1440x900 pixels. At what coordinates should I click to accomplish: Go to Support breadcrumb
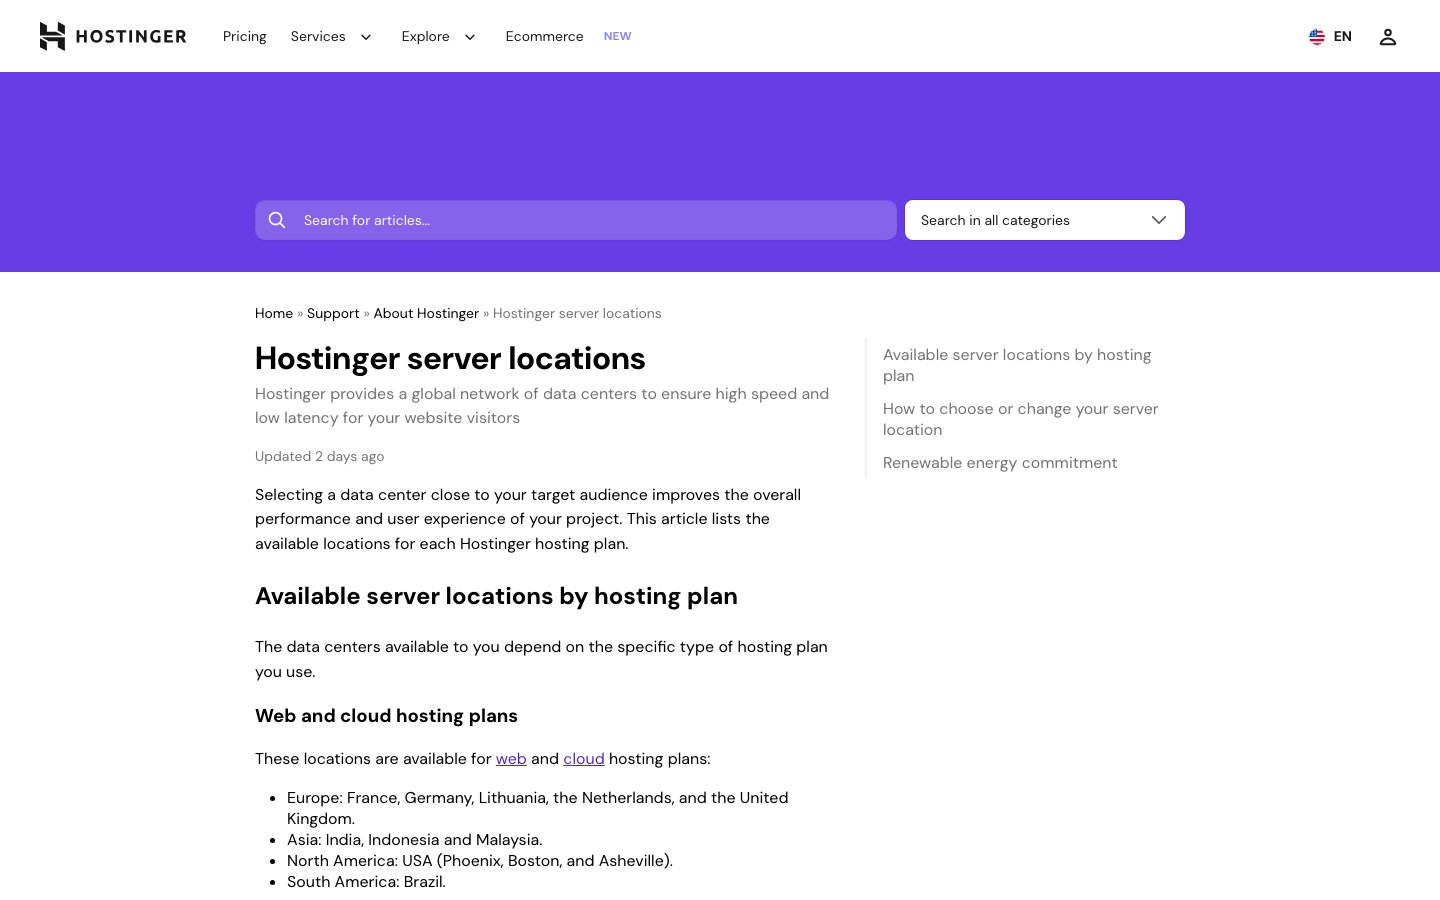333,313
